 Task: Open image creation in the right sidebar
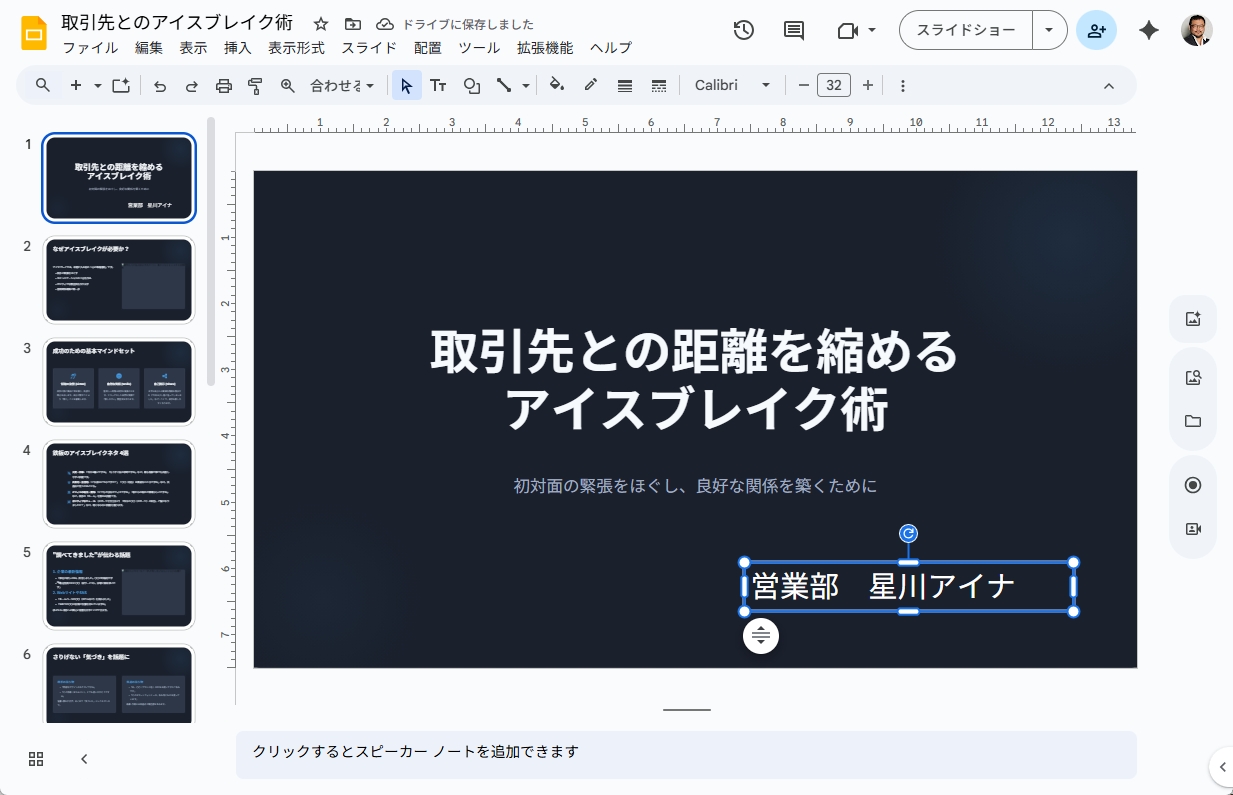[x=1192, y=318]
